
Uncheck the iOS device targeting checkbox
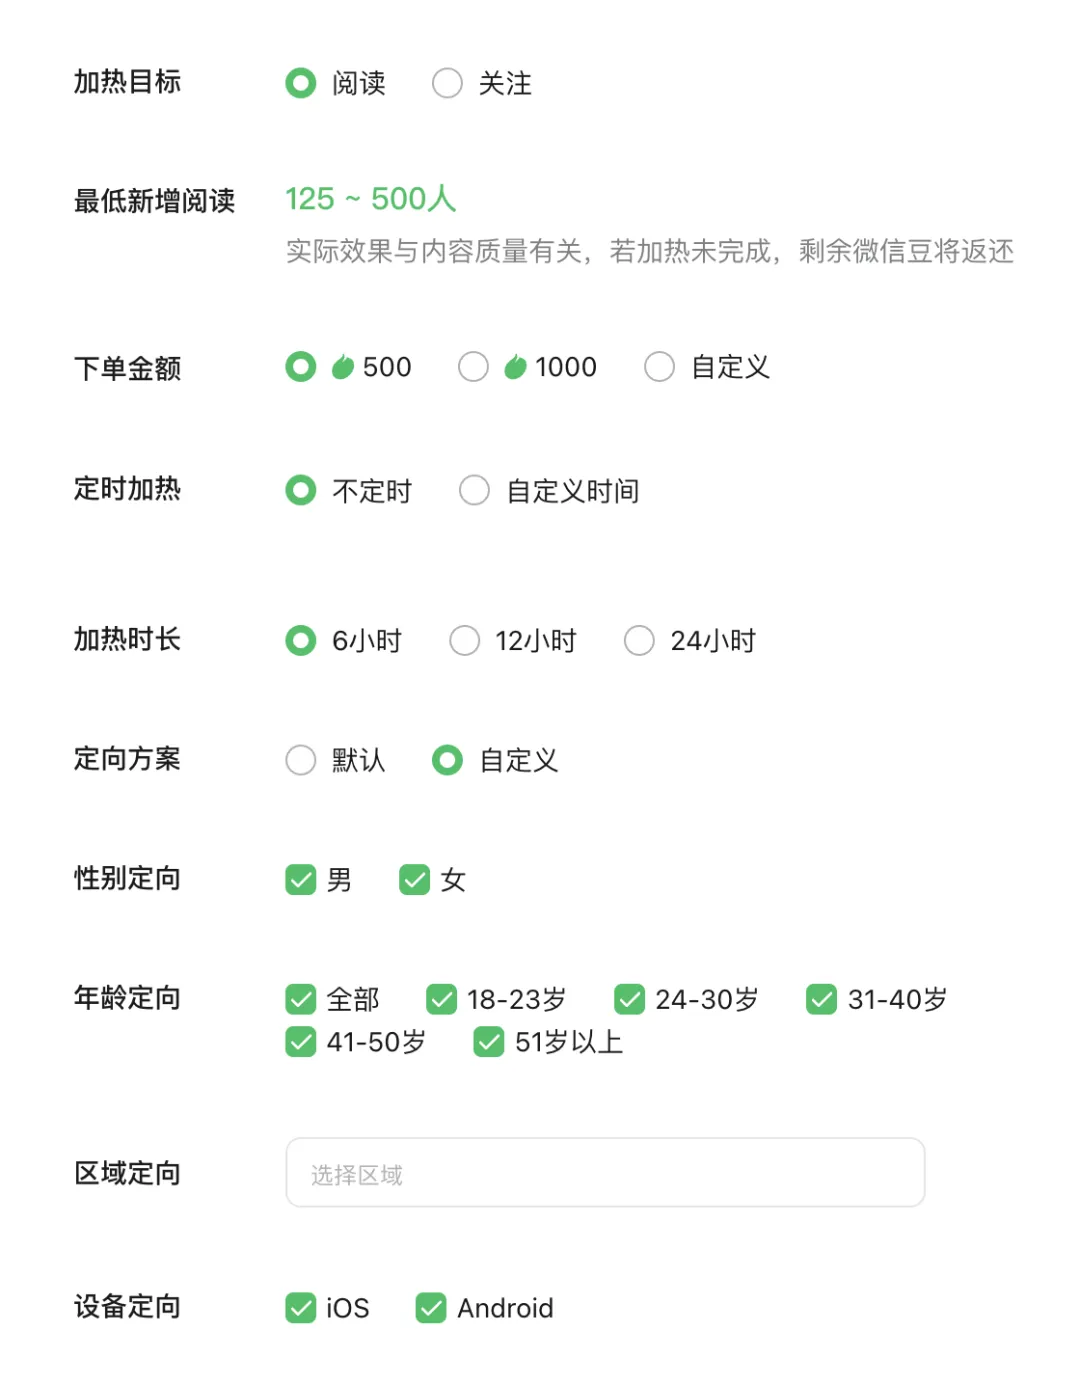pyautogui.click(x=301, y=1308)
